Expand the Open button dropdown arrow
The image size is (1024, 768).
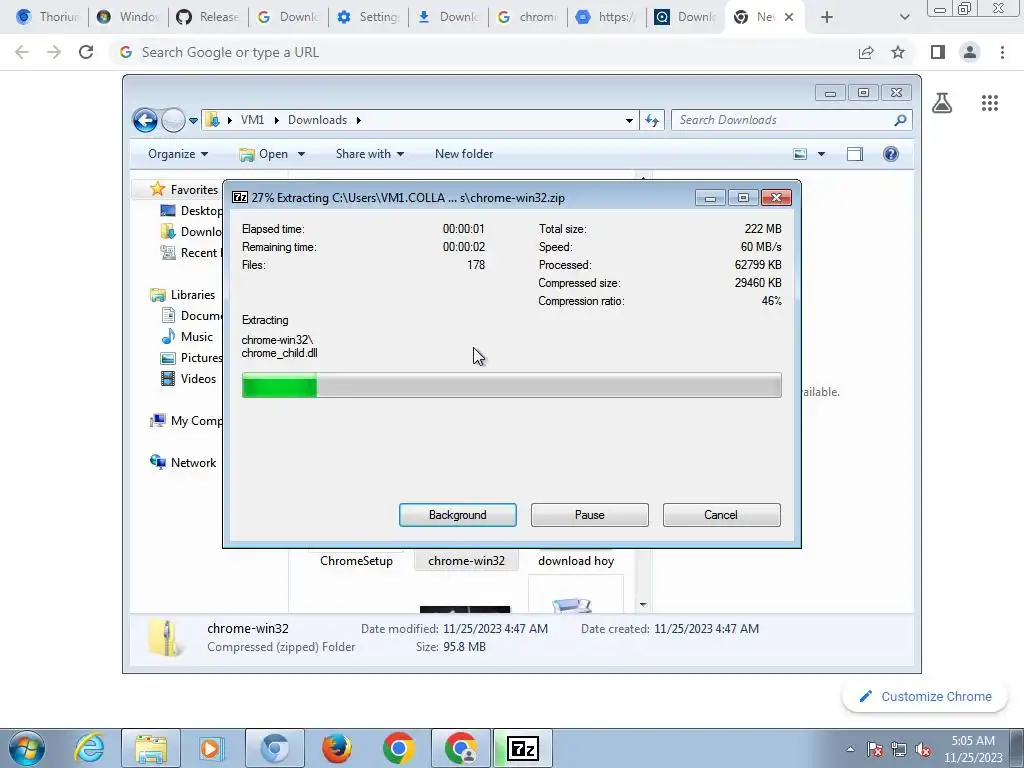(301, 154)
